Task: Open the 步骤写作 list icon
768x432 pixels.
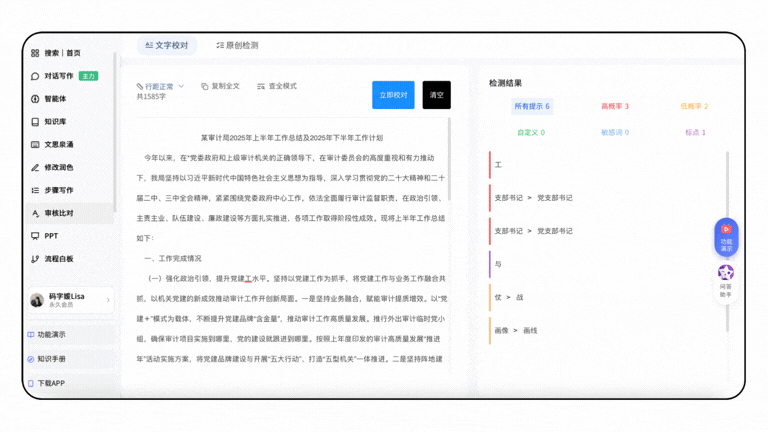Action: pos(35,190)
